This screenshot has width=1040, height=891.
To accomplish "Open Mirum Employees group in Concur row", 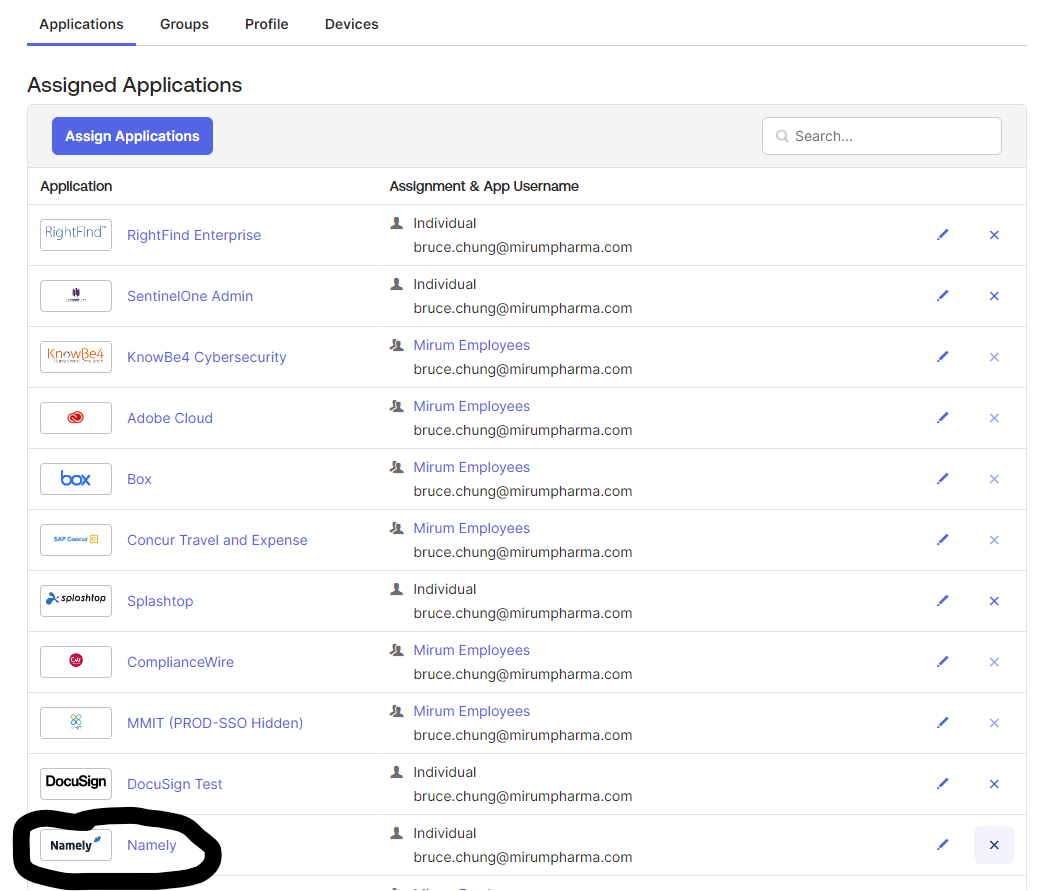I will (x=472, y=528).
